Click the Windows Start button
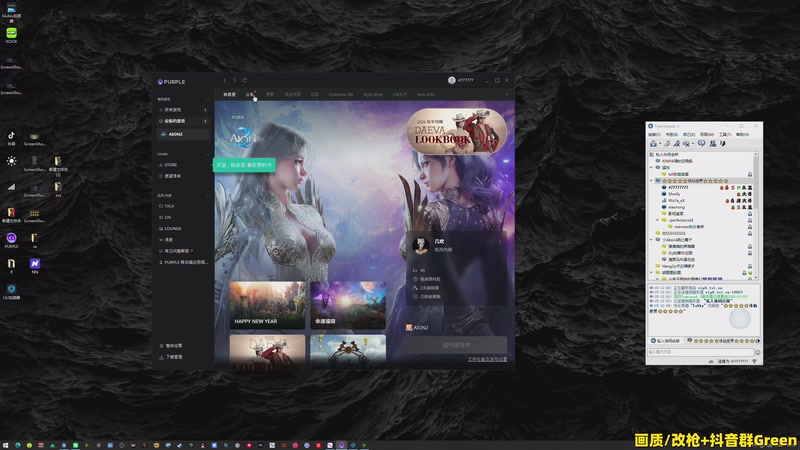This screenshot has height=450, width=800. tap(6, 445)
